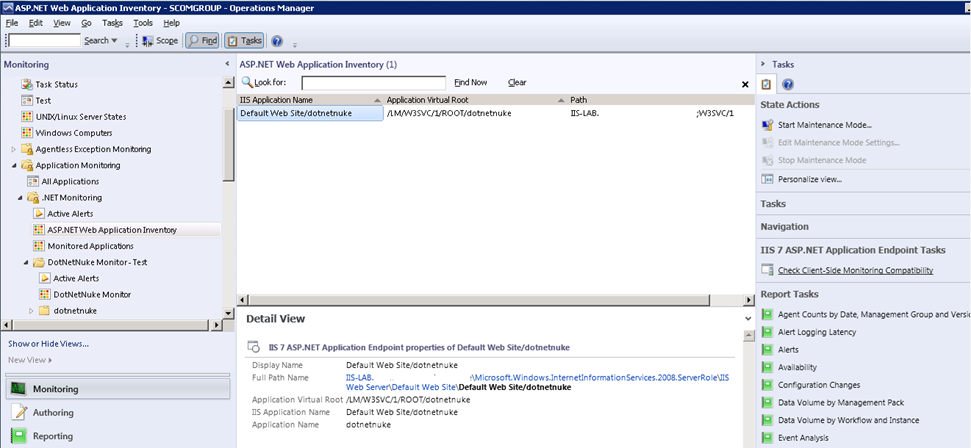The image size is (971, 448).
Task: Toggle the Find toolbar button
Action: (x=202, y=41)
